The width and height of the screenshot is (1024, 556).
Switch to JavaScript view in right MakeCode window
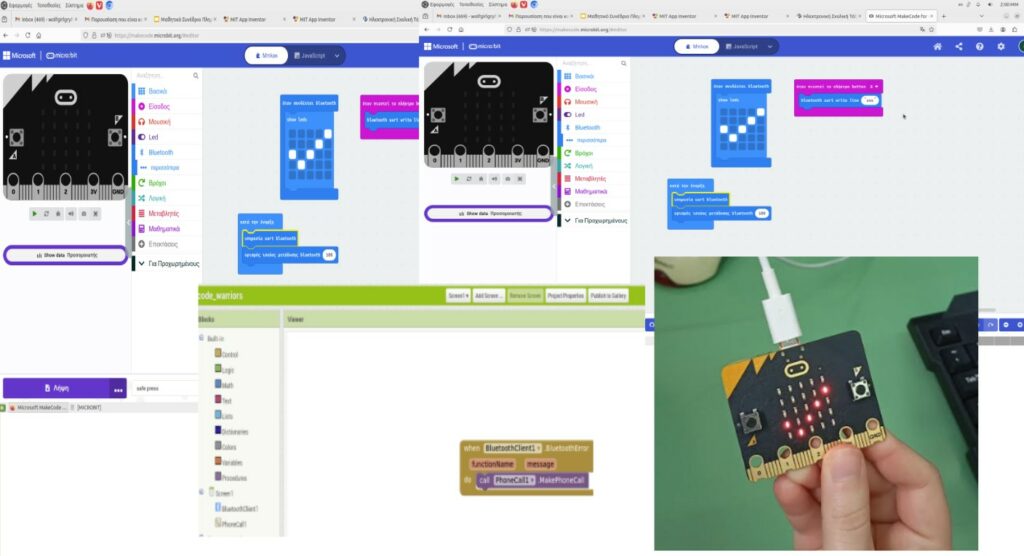tap(742, 46)
